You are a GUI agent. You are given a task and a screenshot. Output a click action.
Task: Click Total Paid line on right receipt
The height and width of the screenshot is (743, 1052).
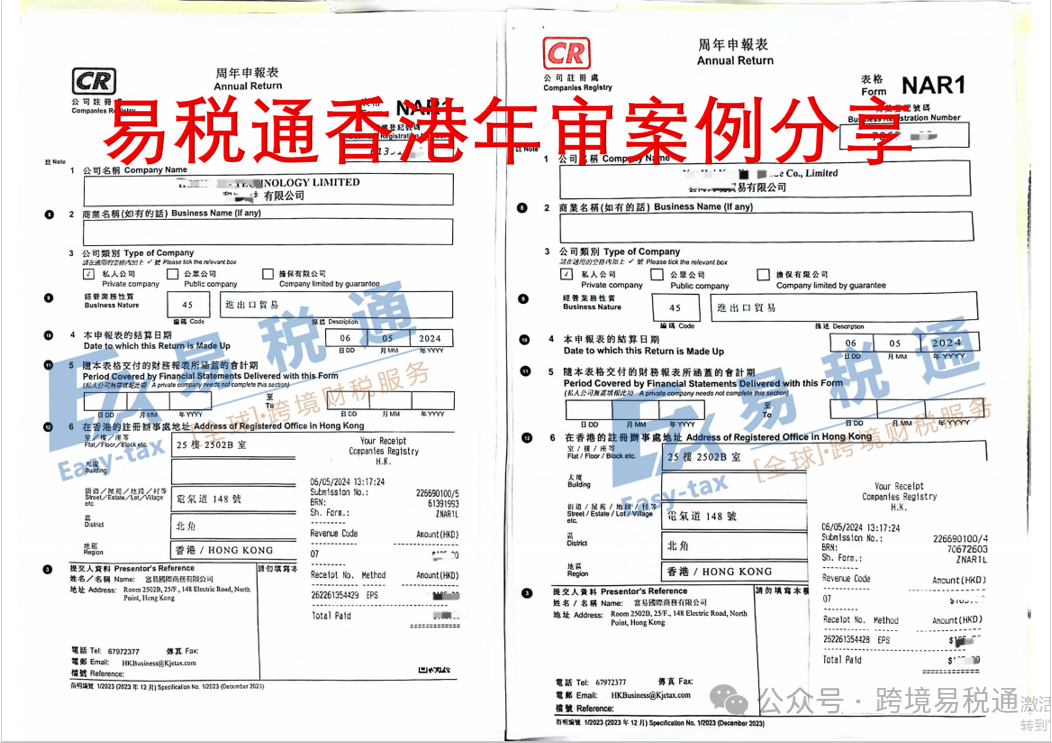pyautogui.click(x=902, y=660)
